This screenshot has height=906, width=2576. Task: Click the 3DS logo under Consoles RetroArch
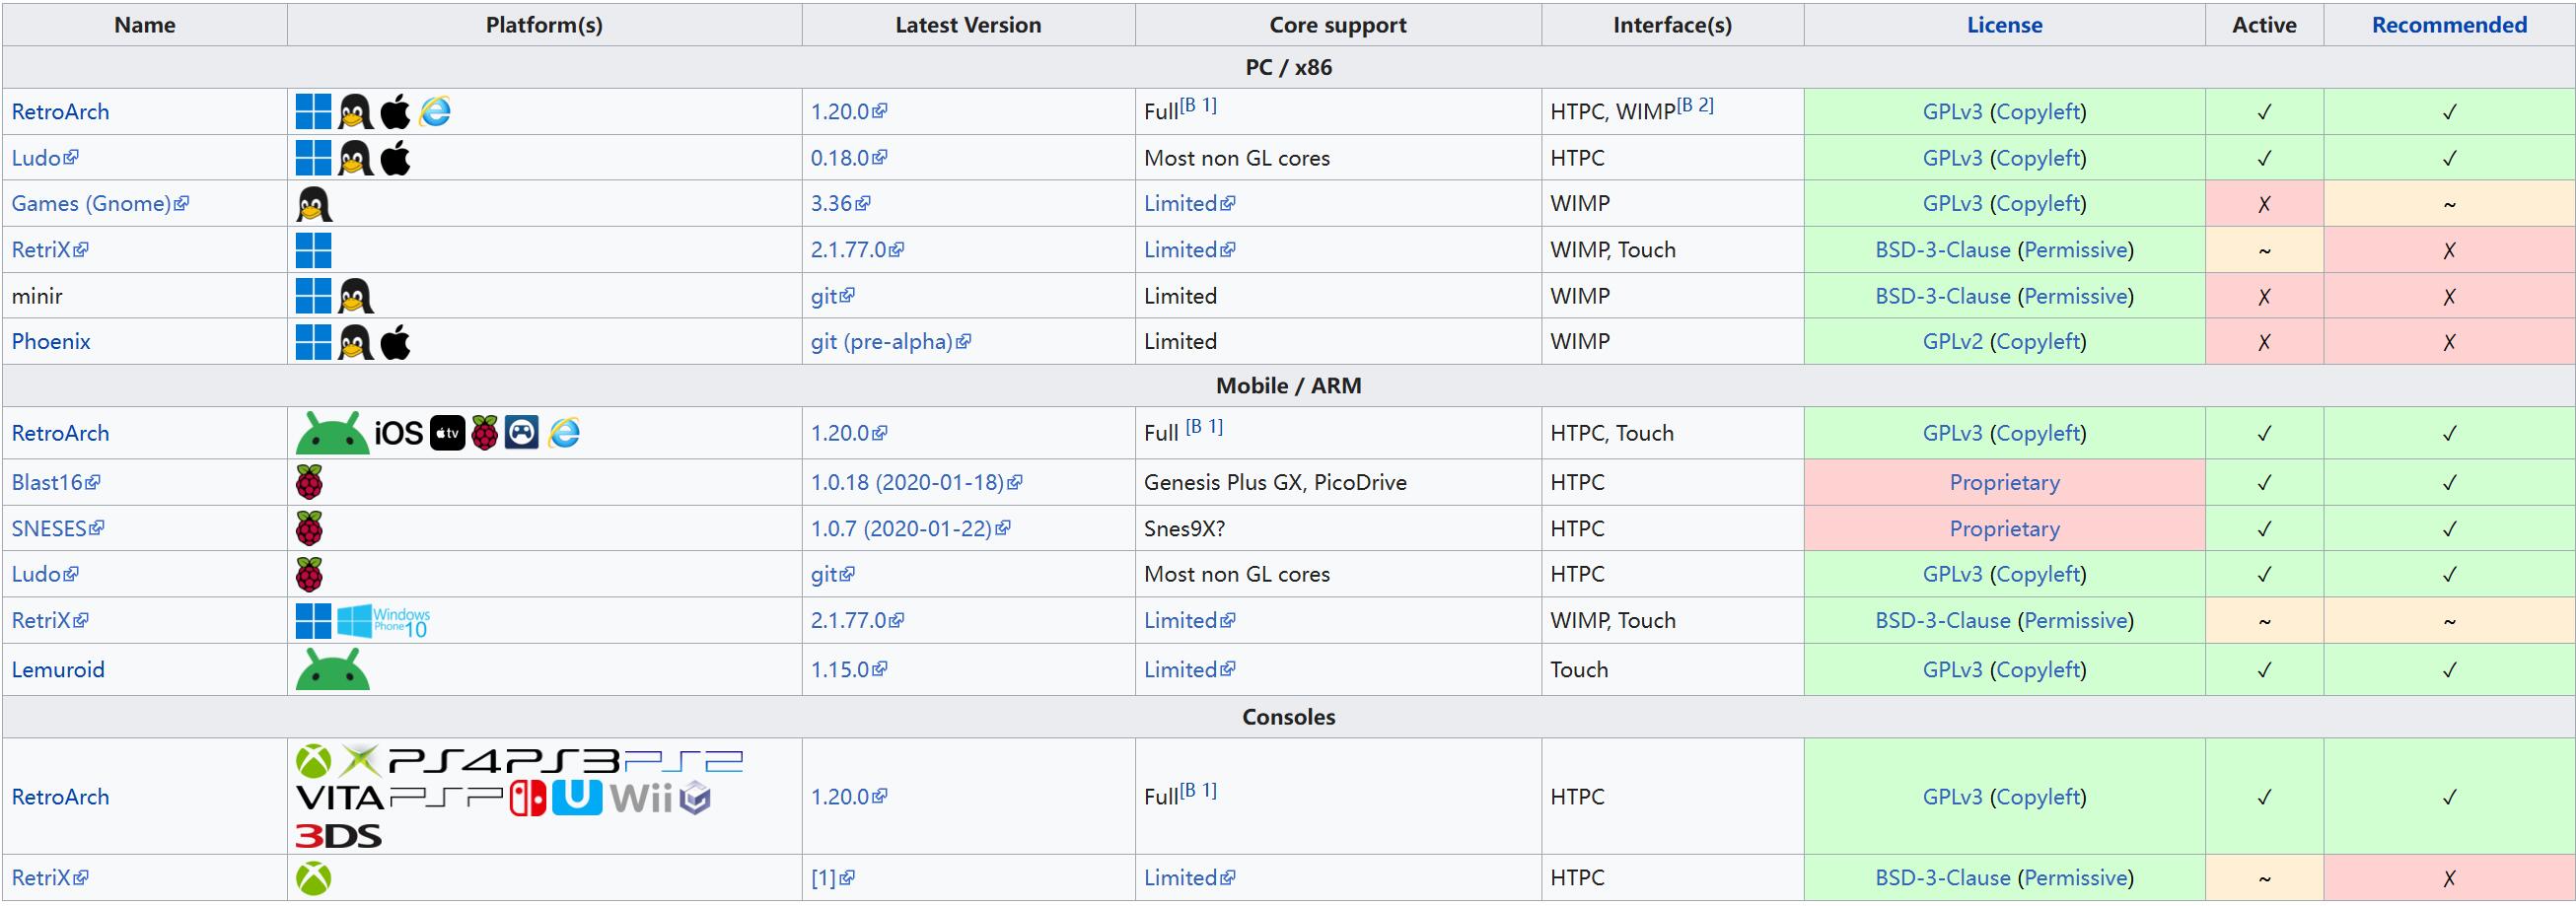tap(338, 835)
